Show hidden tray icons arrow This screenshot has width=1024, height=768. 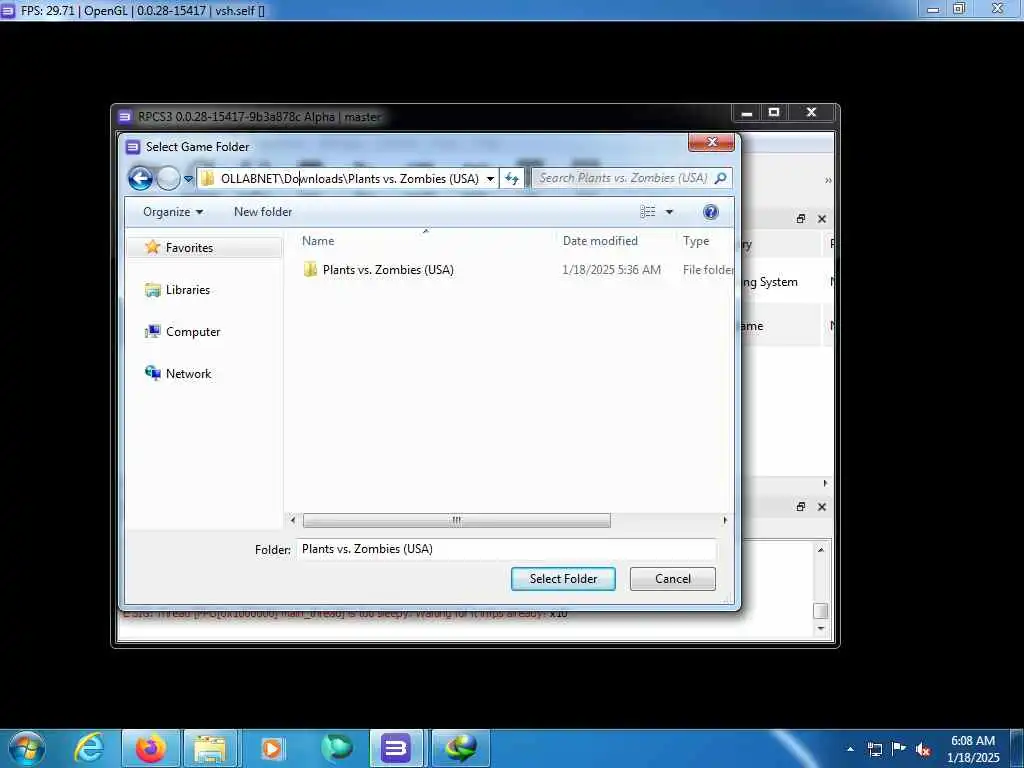click(x=850, y=749)
